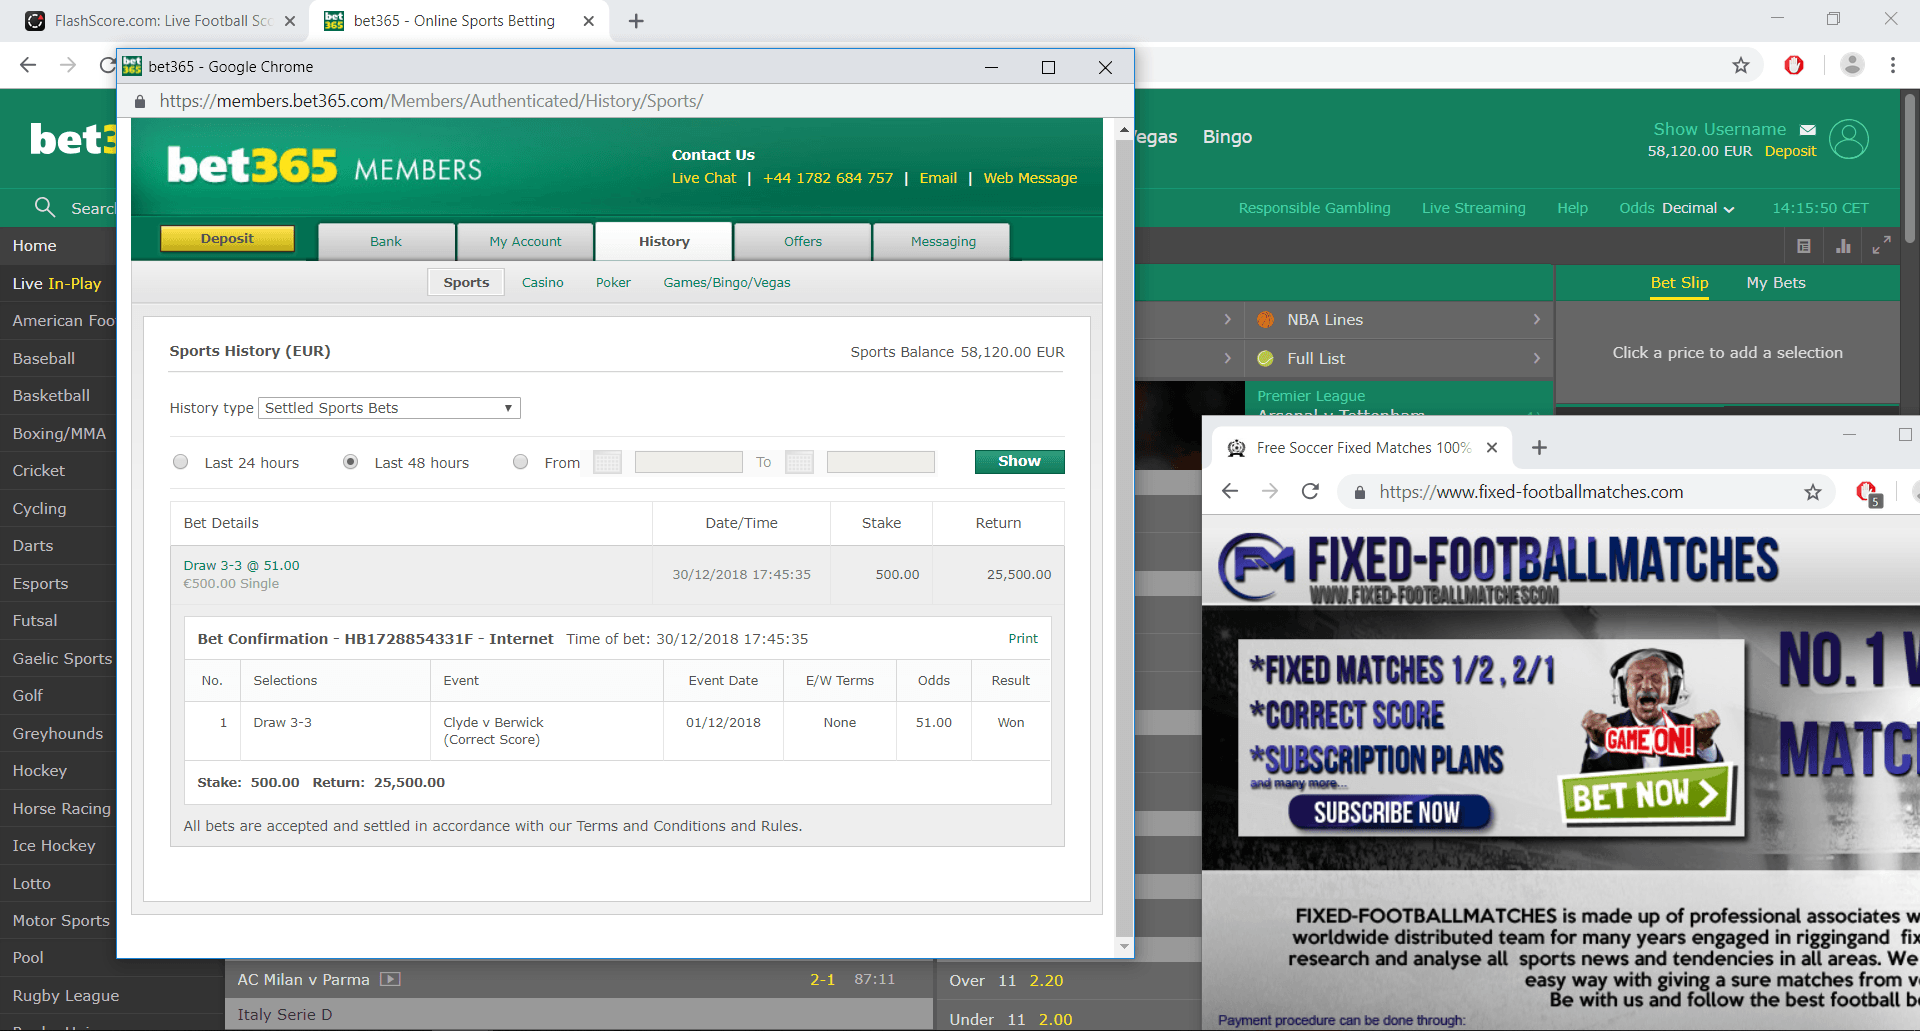Click the BET NOW banner button
The height and width of the screenshot is (1031, 1920).
pyautogui.click(x=1645, y=795)
